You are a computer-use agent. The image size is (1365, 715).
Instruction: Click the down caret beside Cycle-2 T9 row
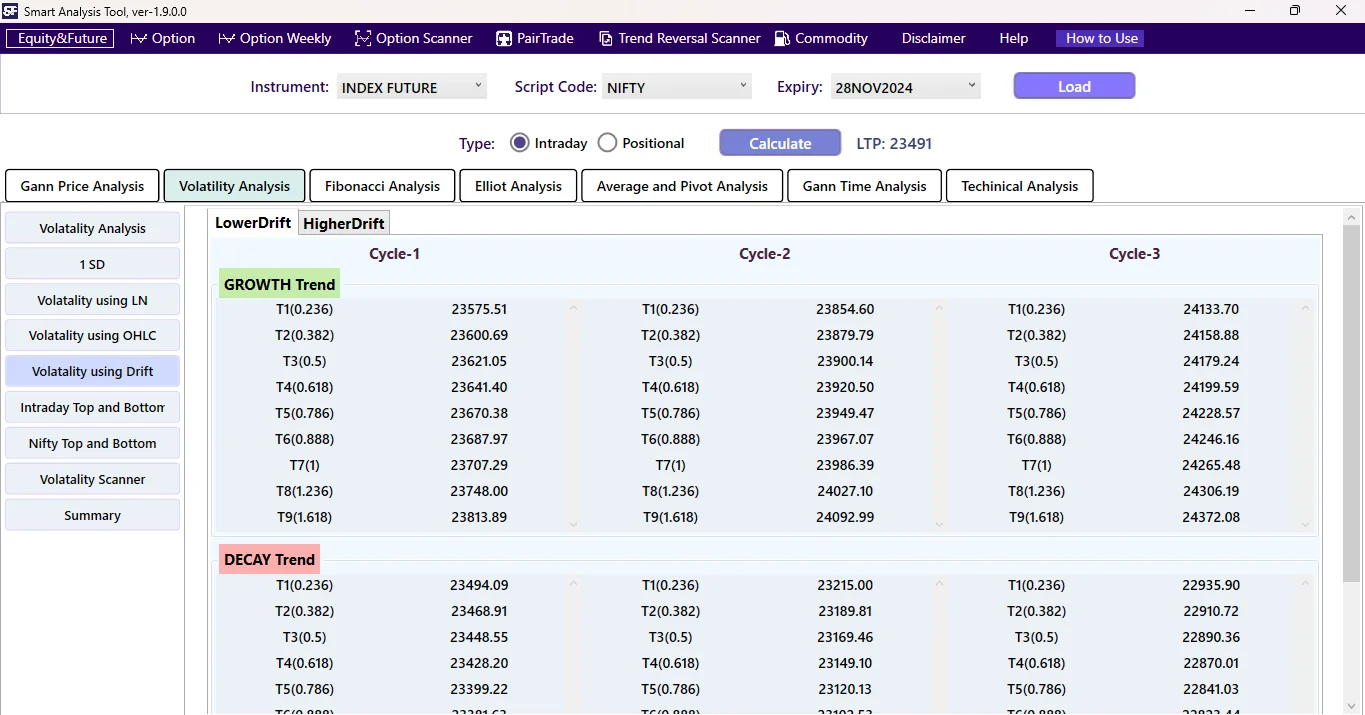tap(938, 523)
